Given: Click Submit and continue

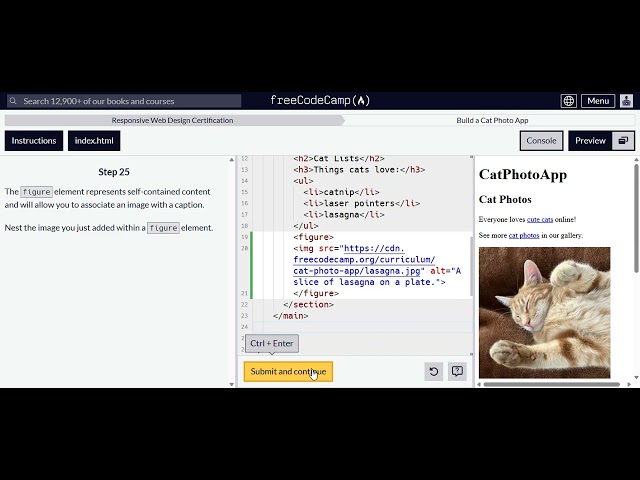Looking at the screenshot, I should [x=288, y=371].
